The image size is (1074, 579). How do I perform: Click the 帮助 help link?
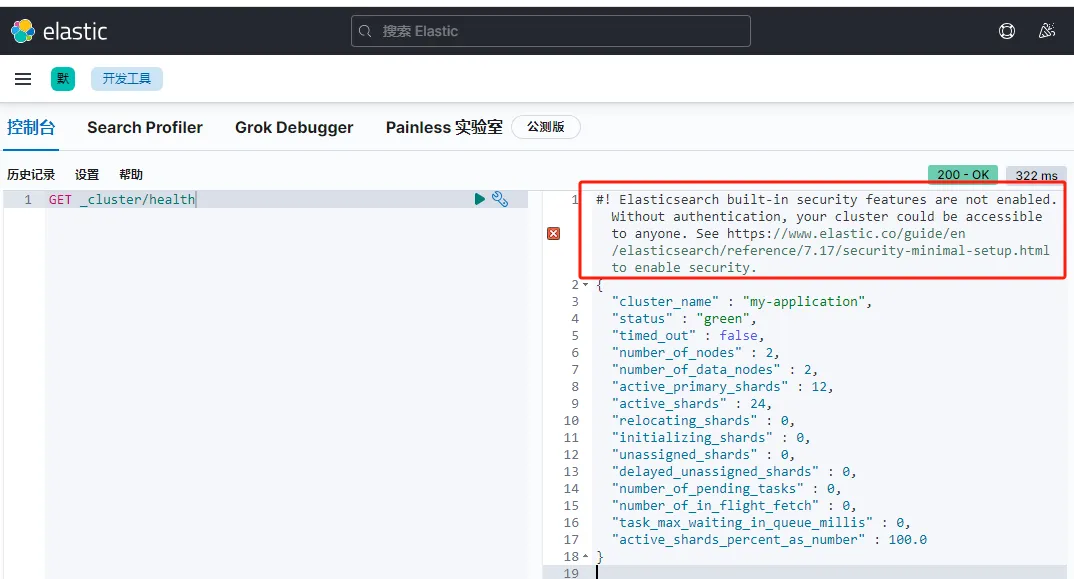131,174
